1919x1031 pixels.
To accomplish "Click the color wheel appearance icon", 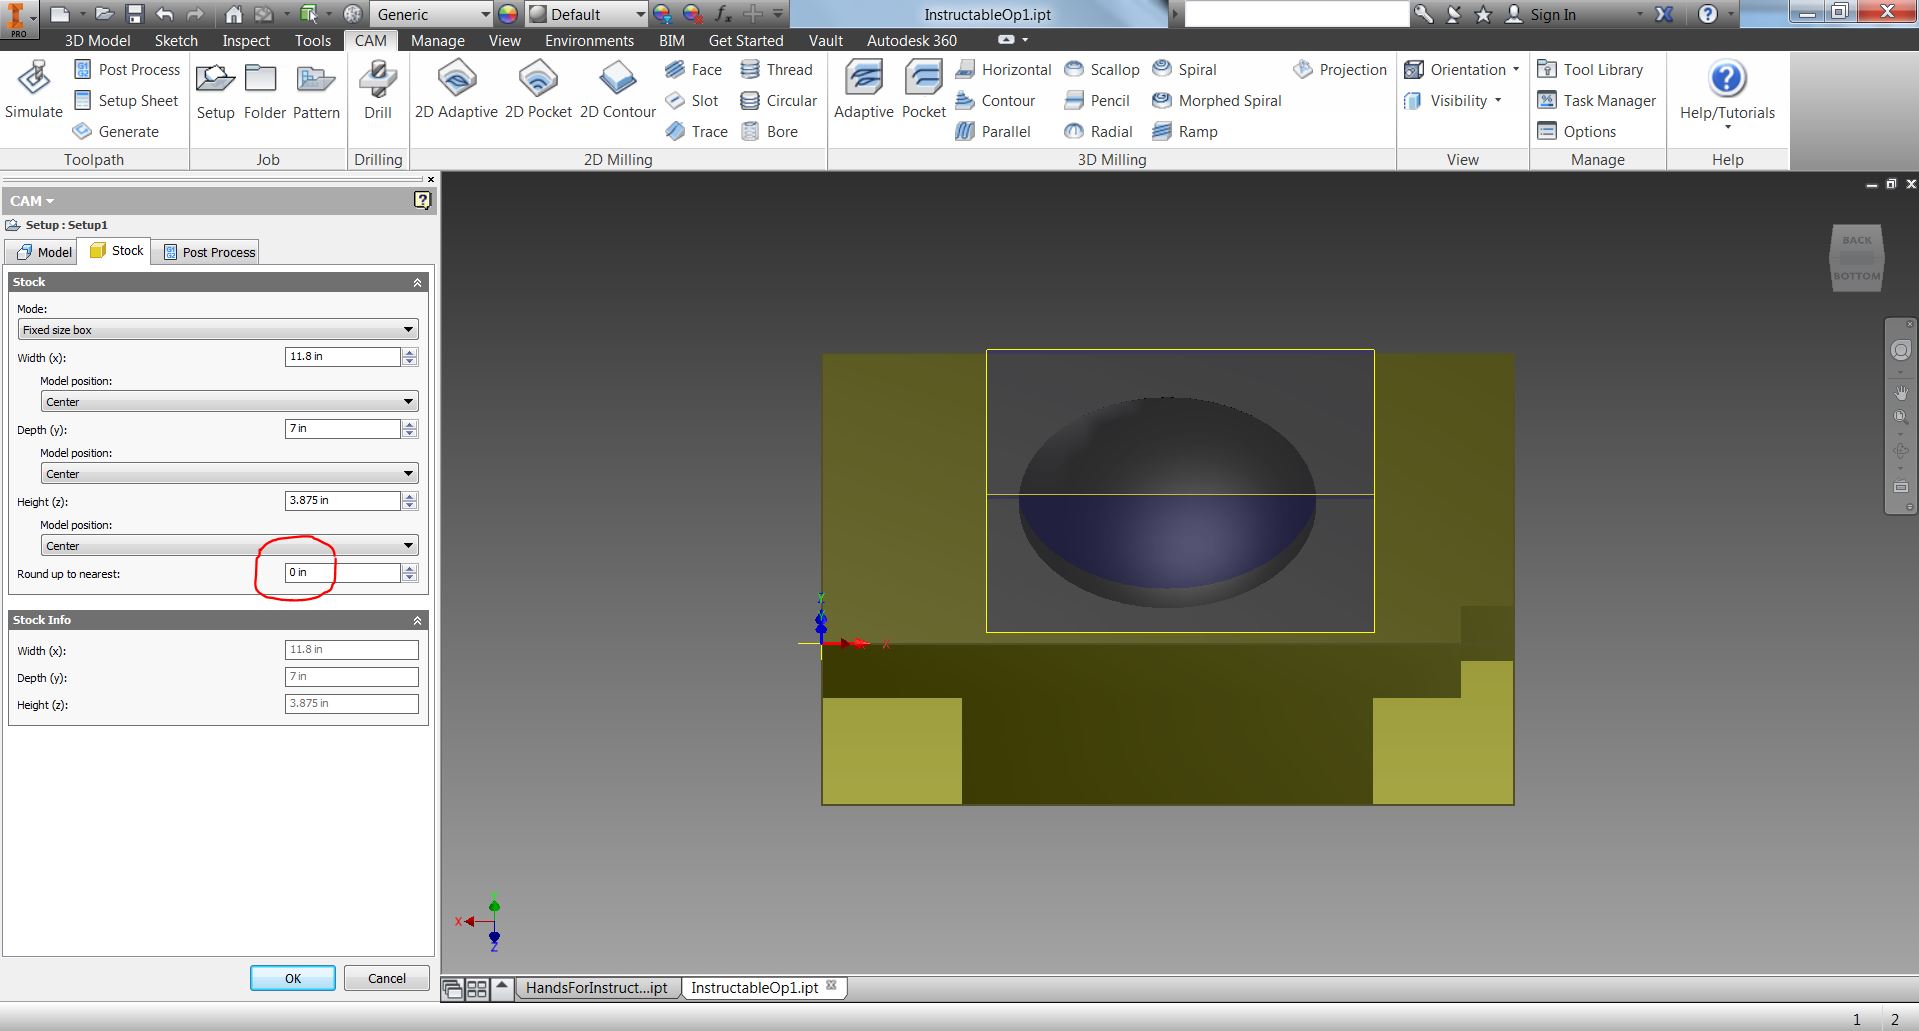I will 508,14.
